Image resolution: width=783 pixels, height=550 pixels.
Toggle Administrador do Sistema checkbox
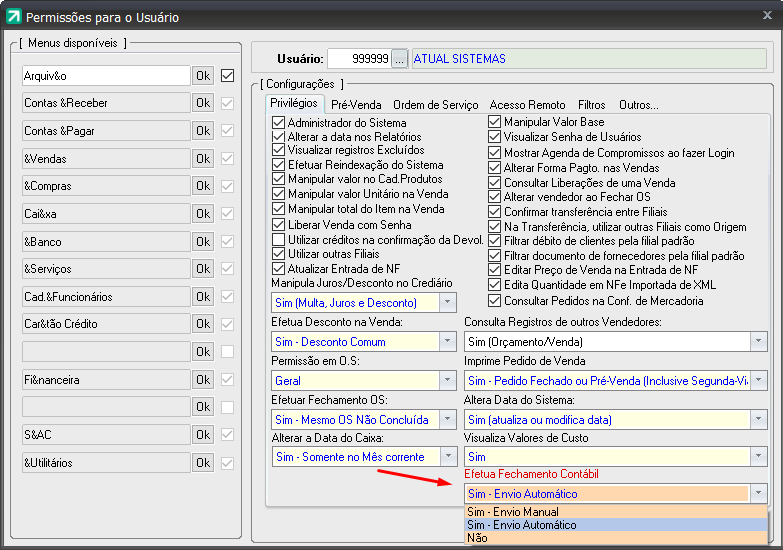pos(279,123)
